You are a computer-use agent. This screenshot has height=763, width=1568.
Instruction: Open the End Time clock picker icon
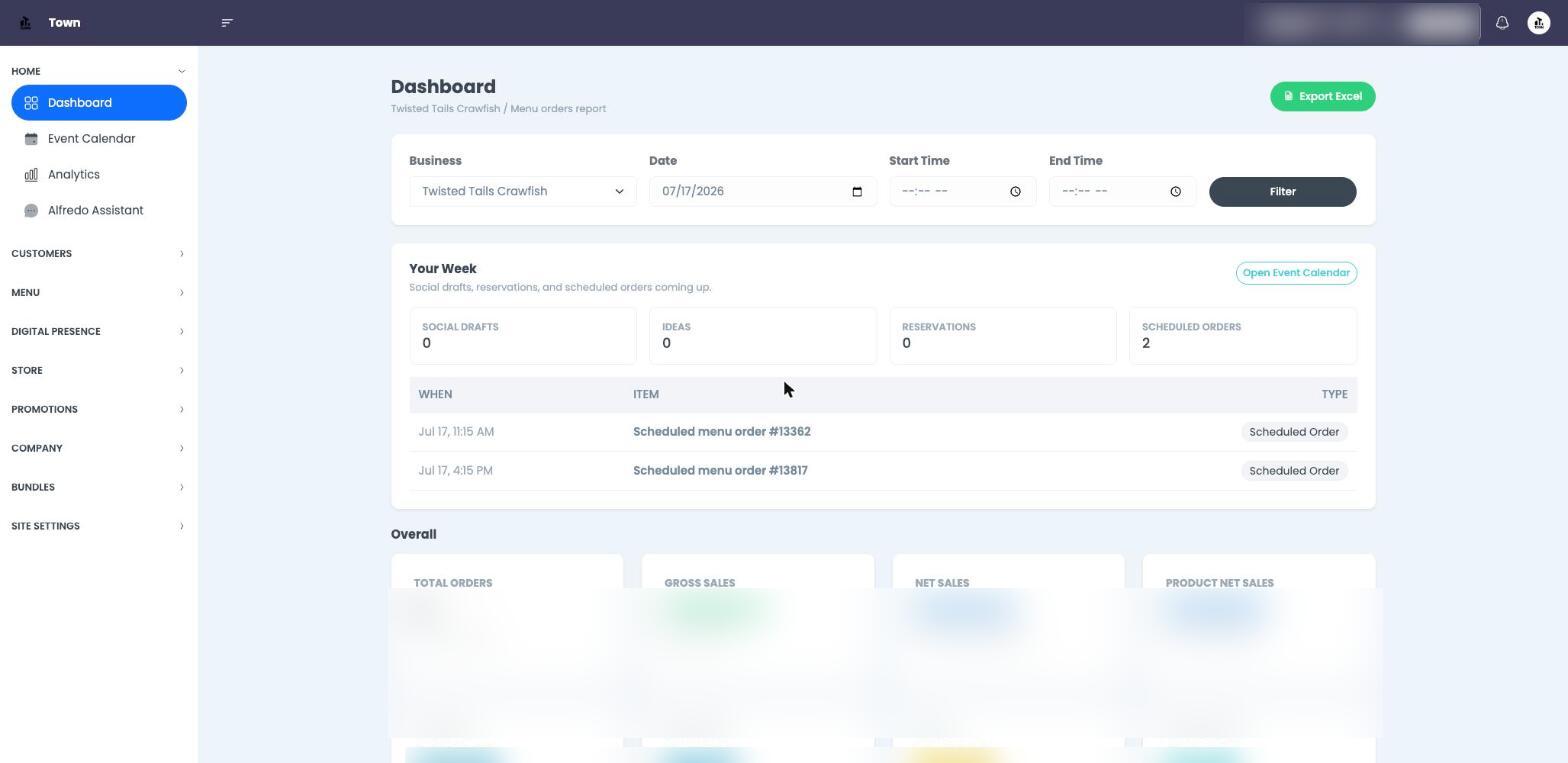[1175, 192]
